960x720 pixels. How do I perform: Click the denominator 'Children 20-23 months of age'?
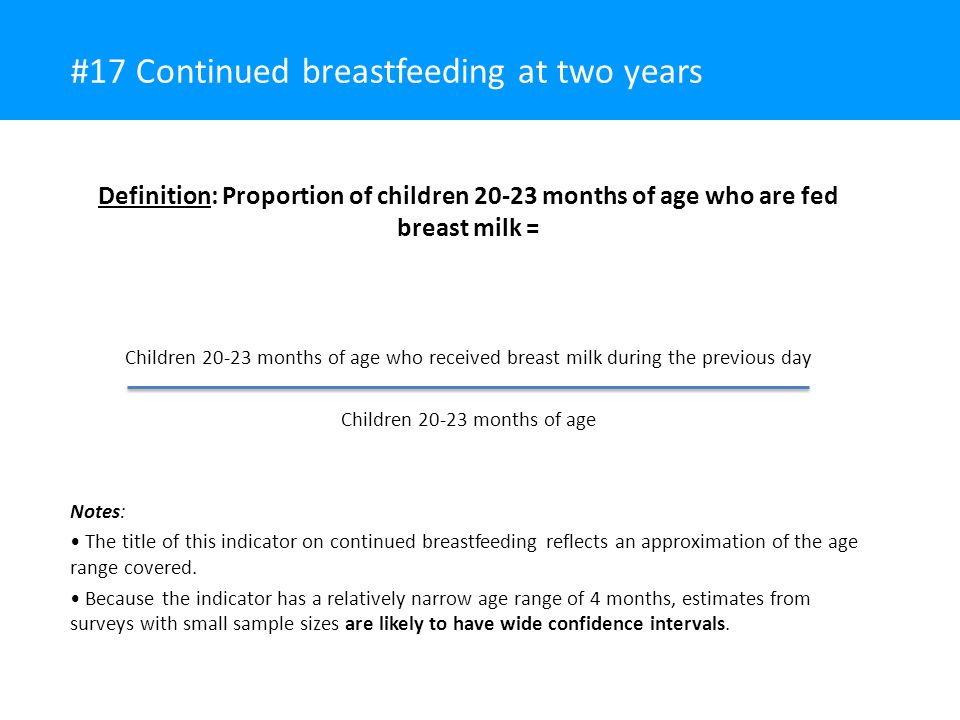point(468,420)
